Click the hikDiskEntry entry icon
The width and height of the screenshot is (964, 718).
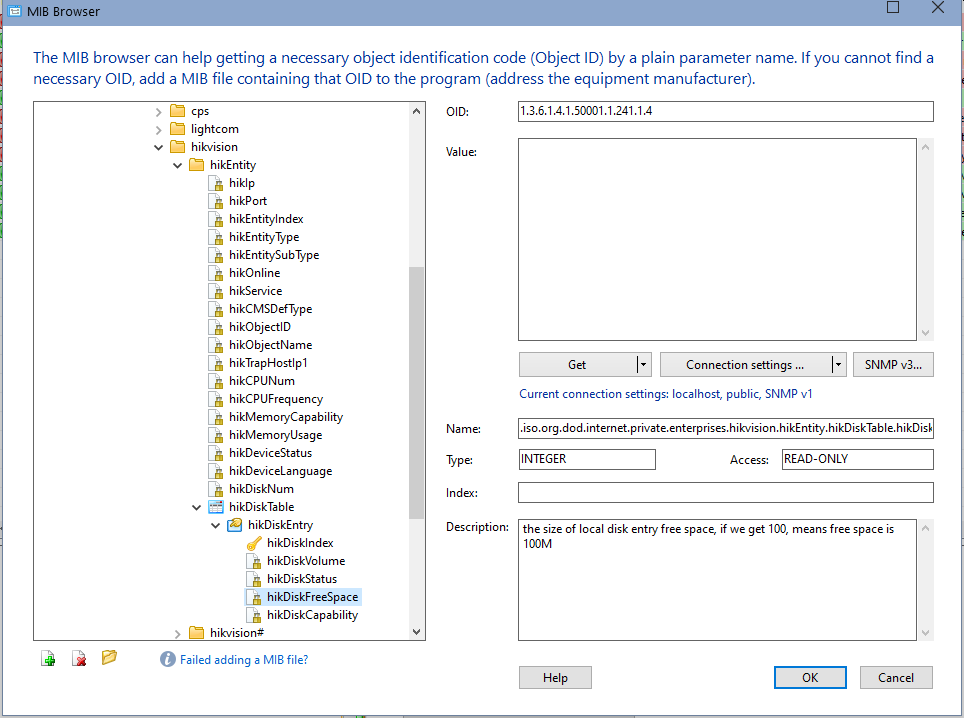tap(234, 524)
